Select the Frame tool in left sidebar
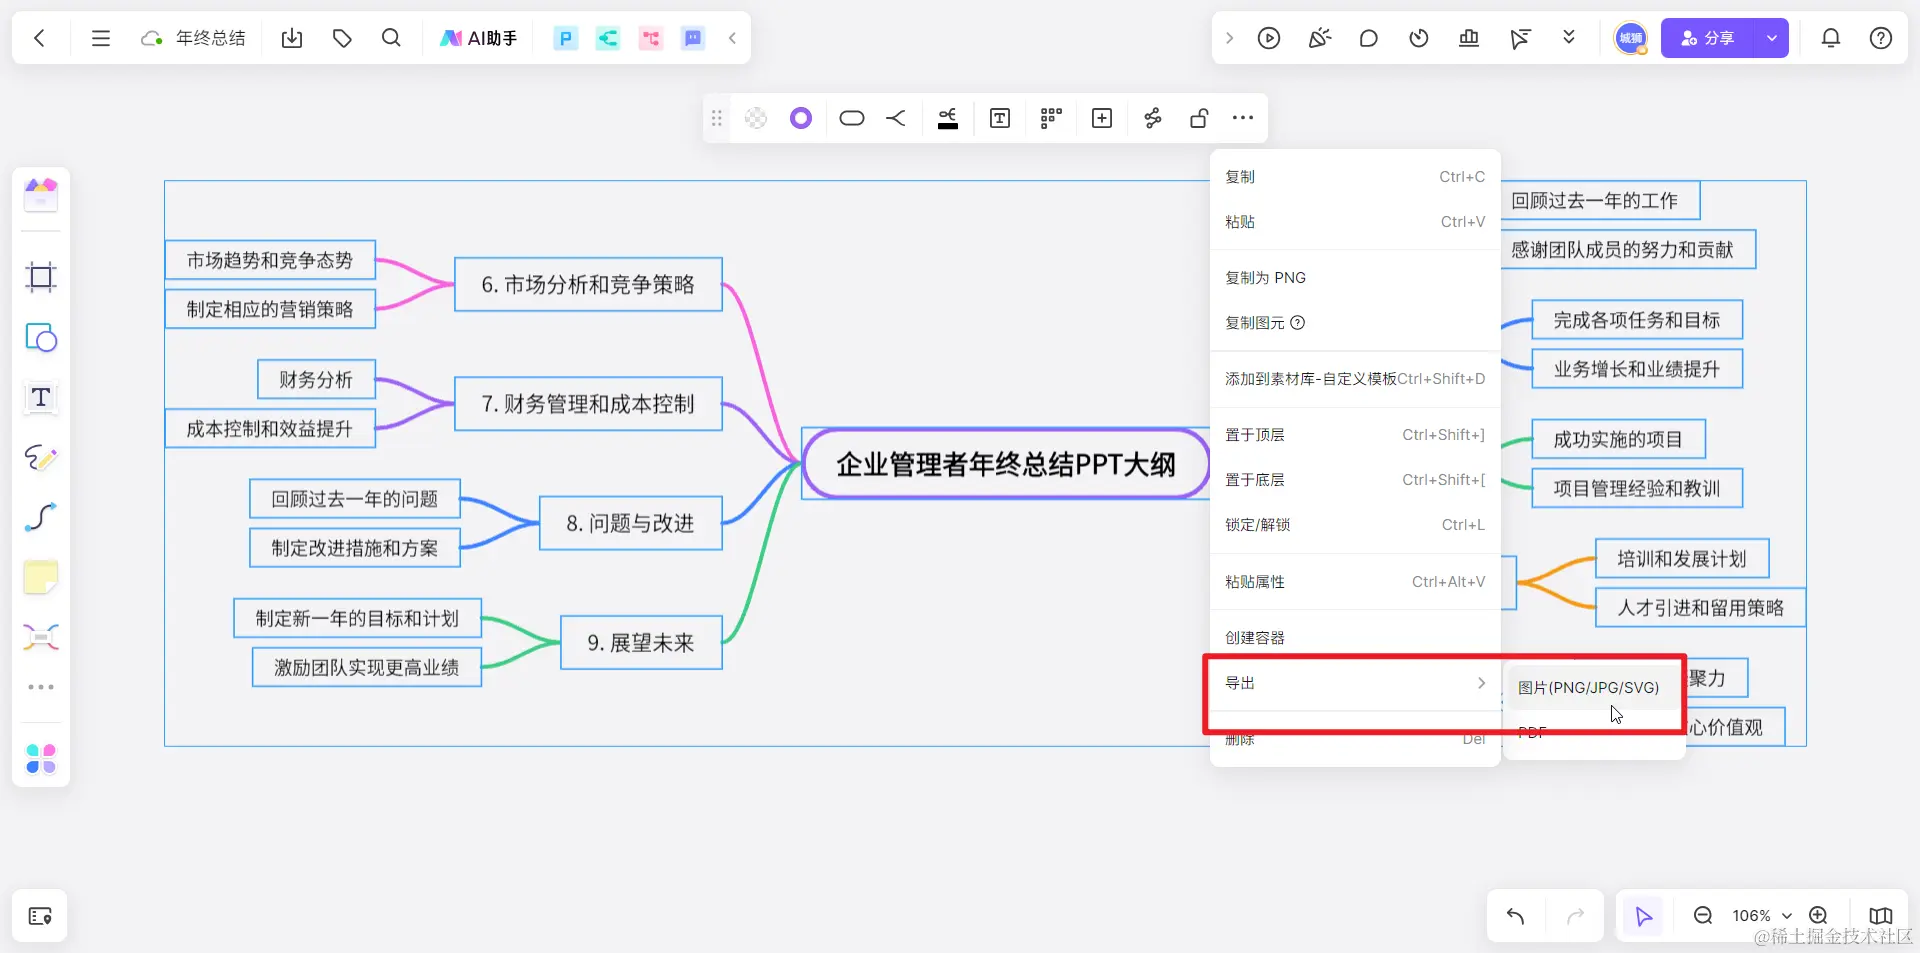This screenshot has height=953, width=1920. click(x=40, y=277)
